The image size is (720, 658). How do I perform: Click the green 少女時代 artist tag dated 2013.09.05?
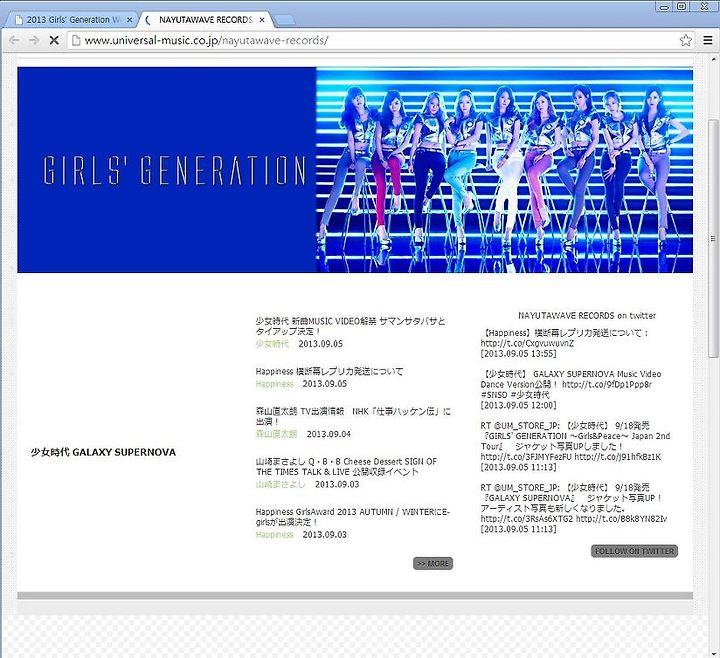pyautogui.click(x=272, y=343)
